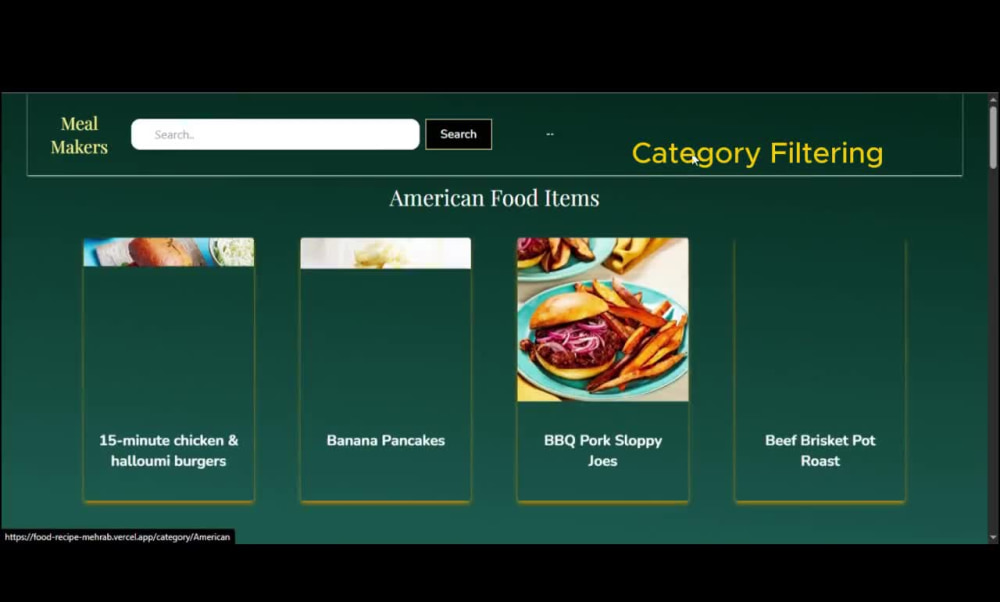Image resolution: width=1000 pixels, height=602 pixels.
Task: Click the chicken & halloumi burgers thumbnail image
Action: (169, 253)
